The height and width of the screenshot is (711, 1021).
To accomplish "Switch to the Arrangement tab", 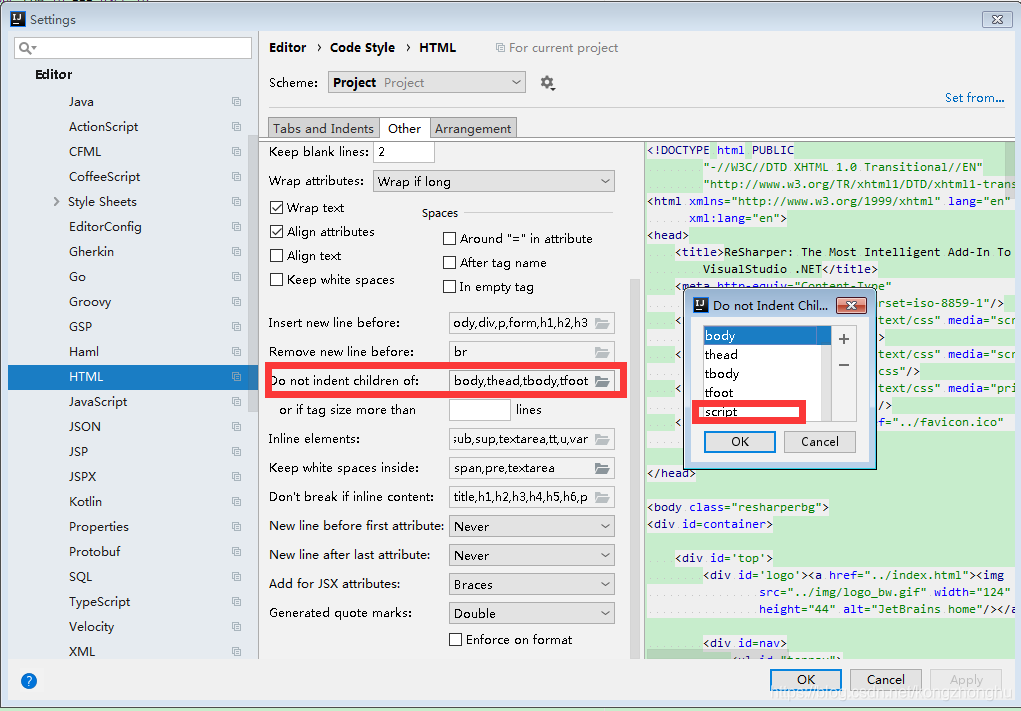I will pos(473,128).
